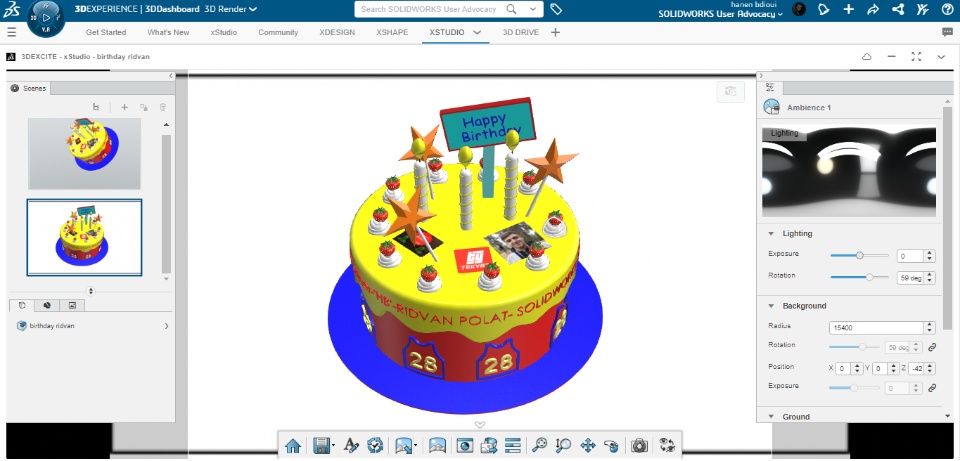Go to home view in bottom toolbar
960x461 pixels.
pos(293,446)
